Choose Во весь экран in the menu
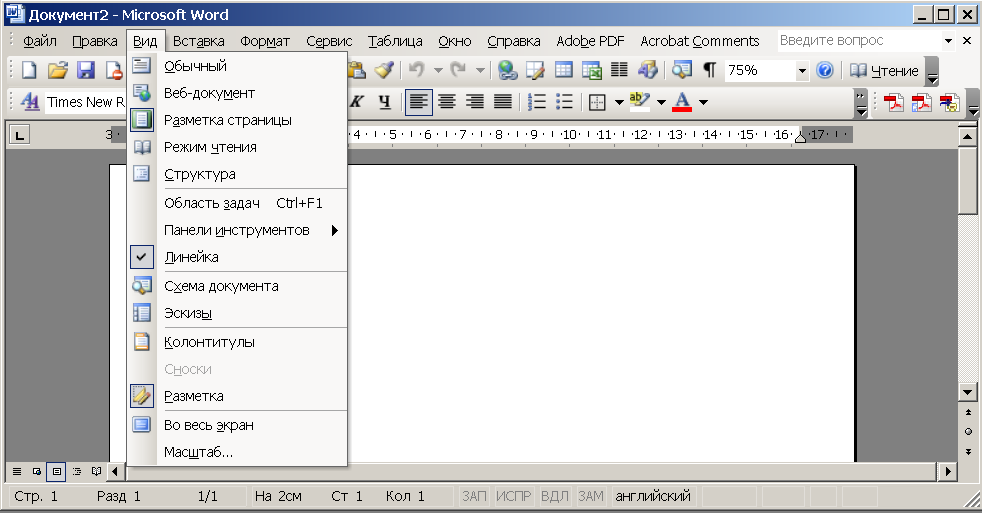Image resolution: width=982 pixels, height=513 pixels. (x=237, y=425)
